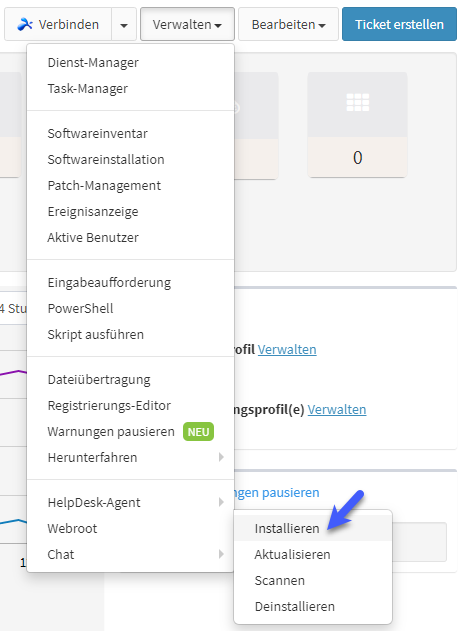Click the Verwalten link beside ngsprofil(e)
The height and width of the screenshot is (631, 462).
(337, 409)
